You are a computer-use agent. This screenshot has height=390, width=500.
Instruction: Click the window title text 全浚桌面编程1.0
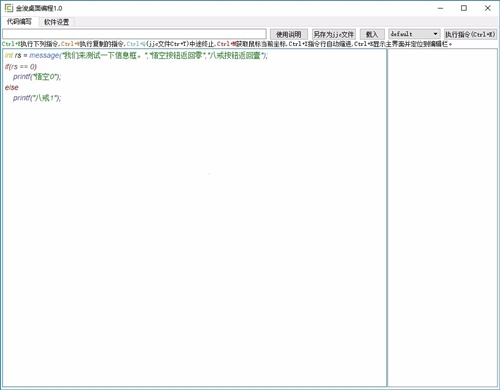pos(39,8)
